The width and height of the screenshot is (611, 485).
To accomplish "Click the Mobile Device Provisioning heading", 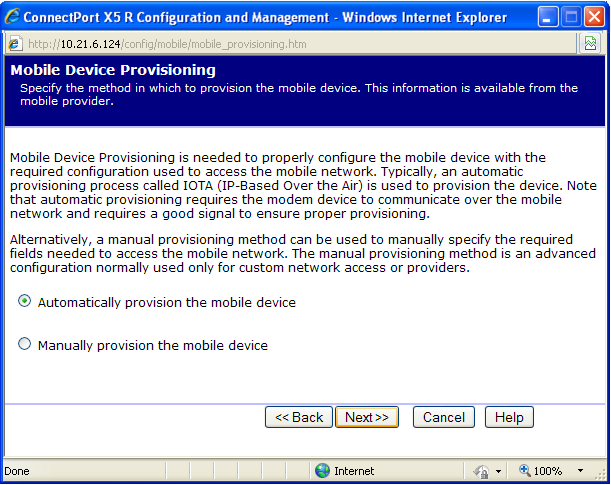I will click(113, 70).
